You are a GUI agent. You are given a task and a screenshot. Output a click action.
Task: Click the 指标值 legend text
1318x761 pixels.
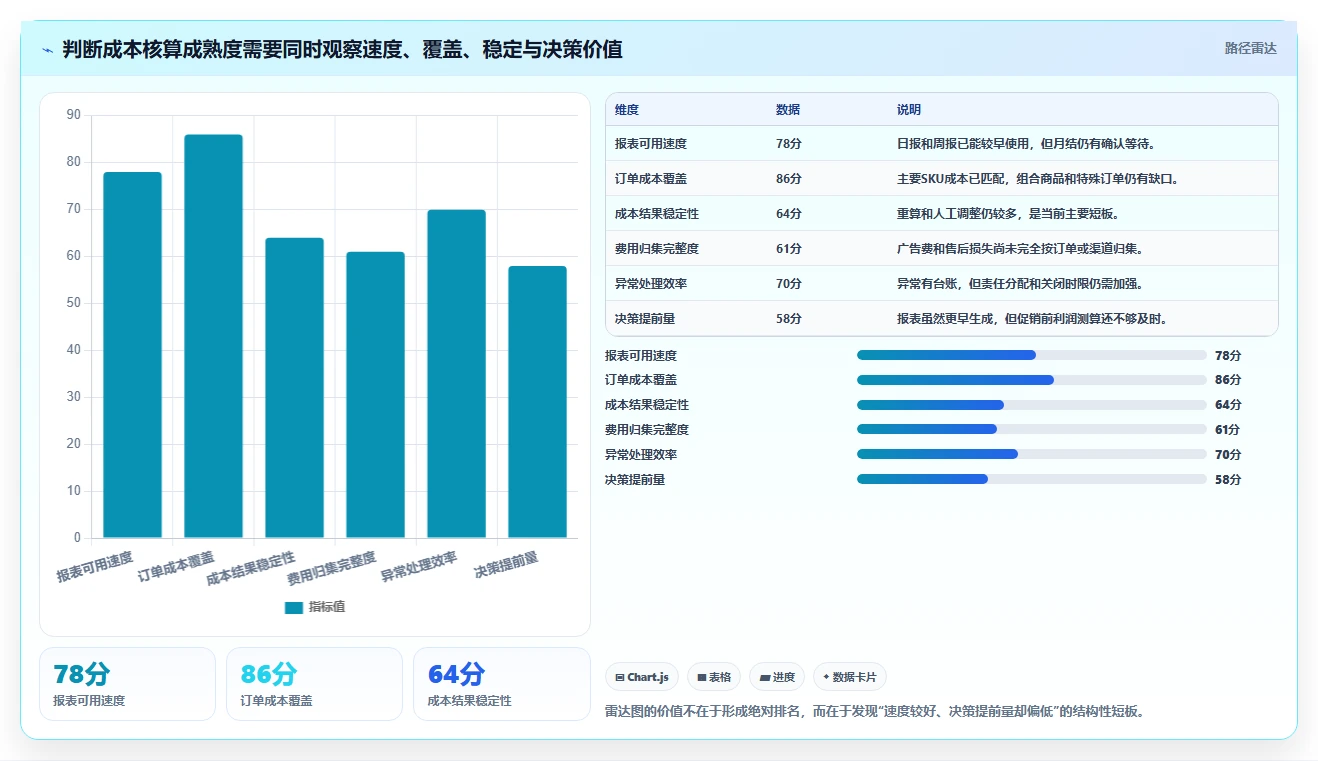327,607
